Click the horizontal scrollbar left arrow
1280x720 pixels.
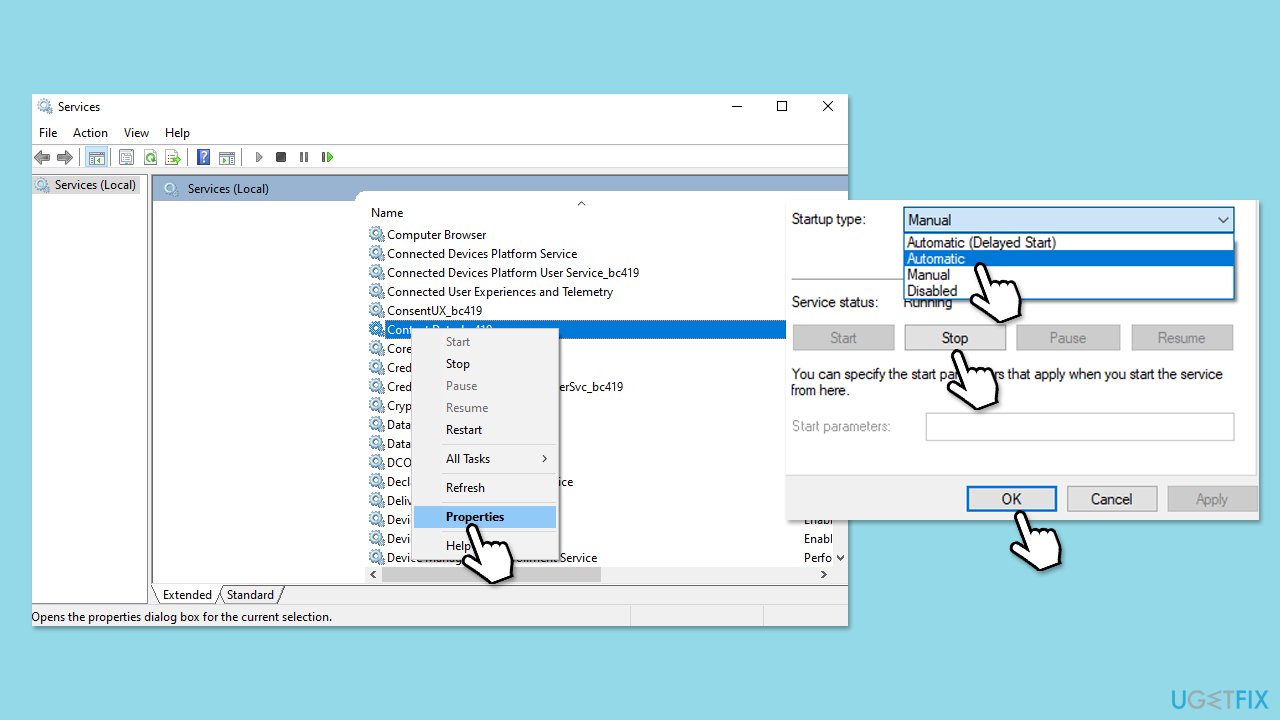[375, 575]
